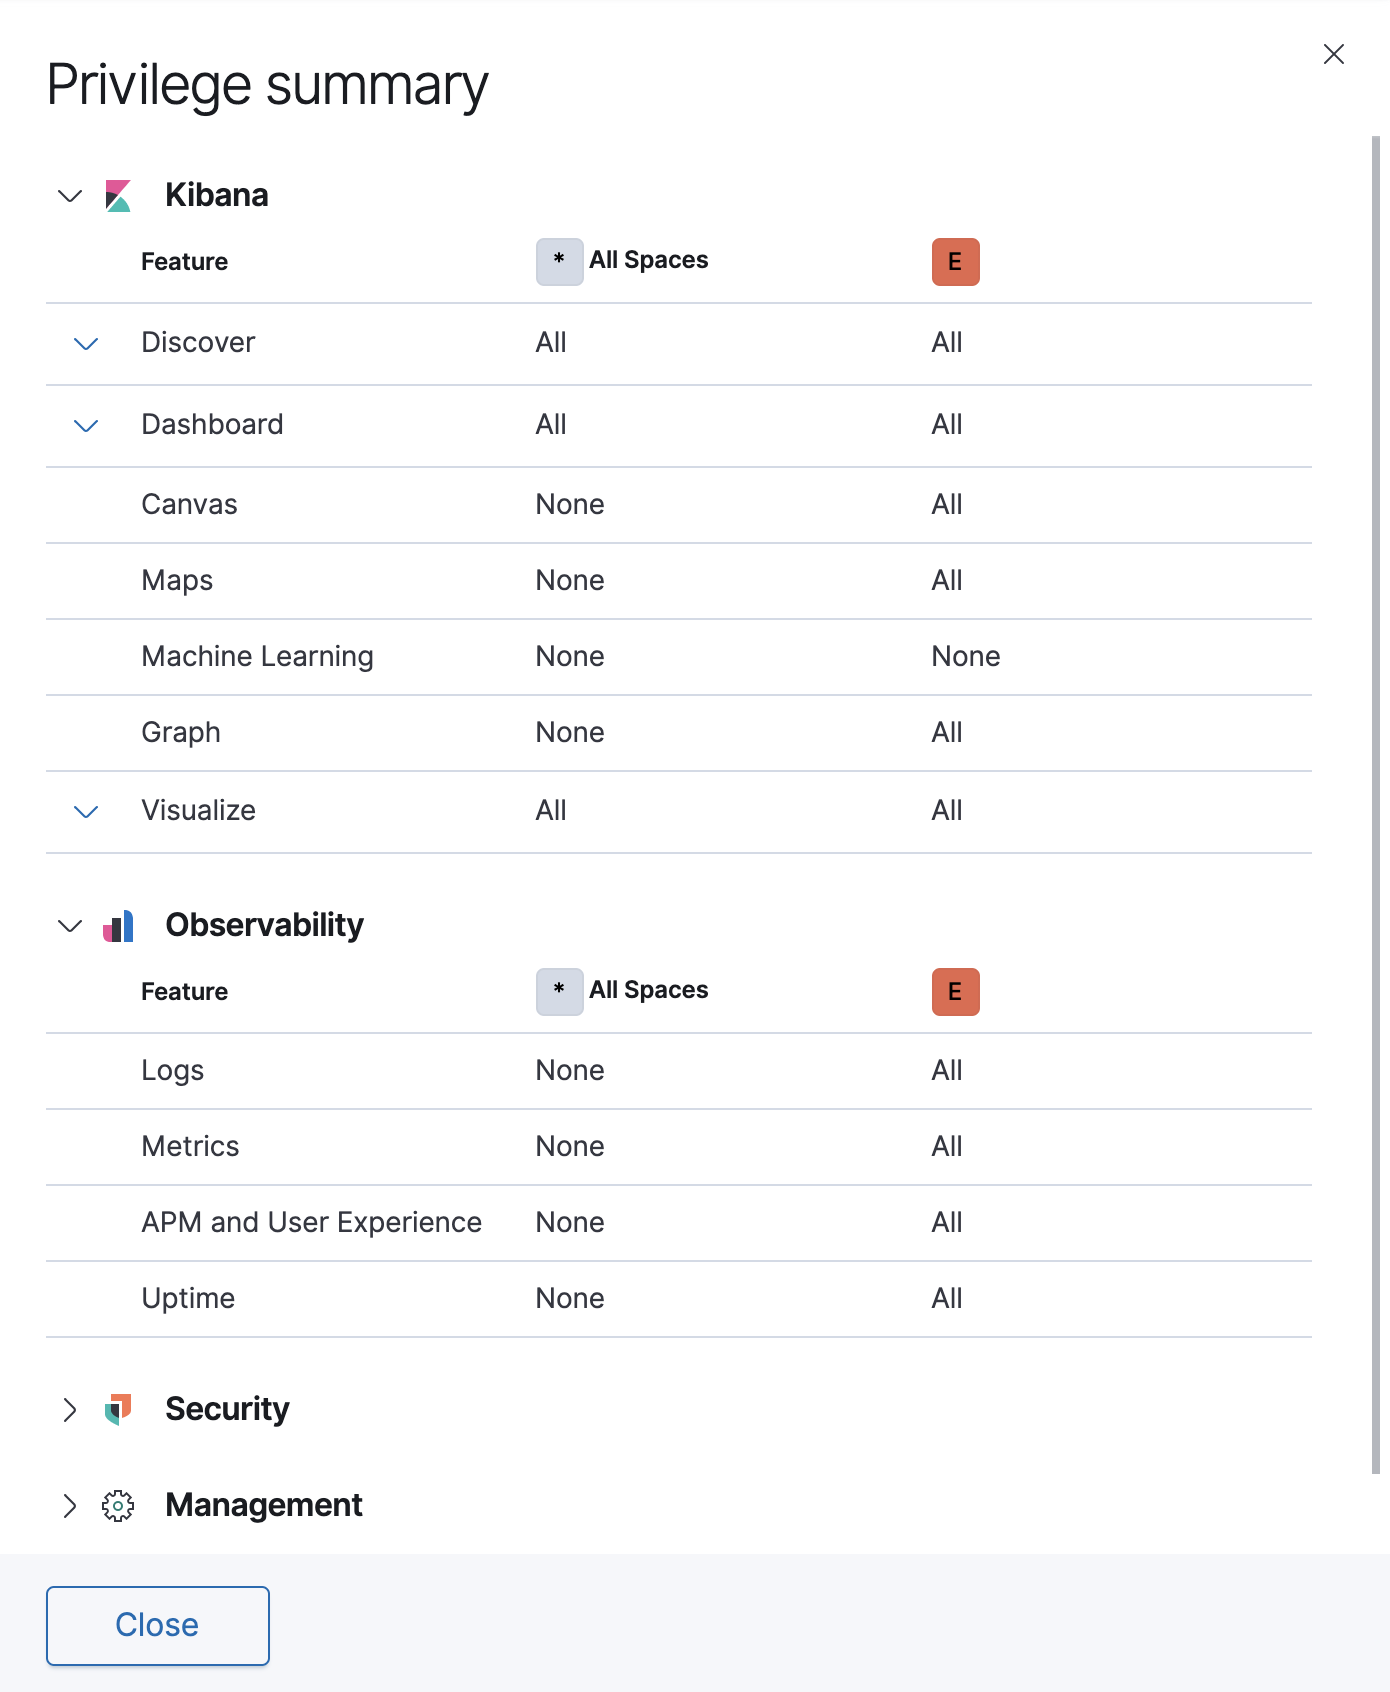The height and width of the screenshot is (1692, 1390).
Task: Click the Observability bar-chart icon
Action: (x=117, y=926)
